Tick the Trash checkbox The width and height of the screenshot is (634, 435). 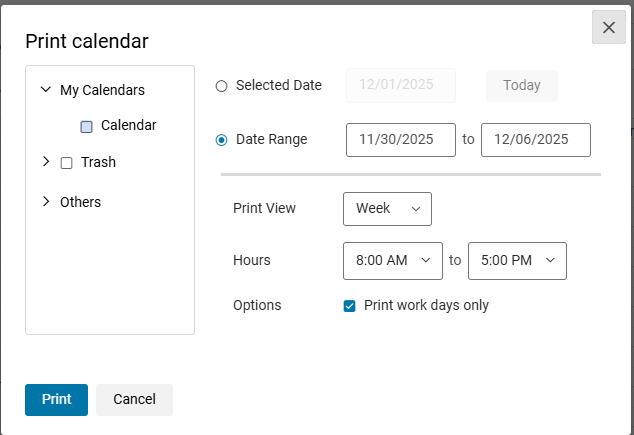pyautogui.click(x=67, y=163)
